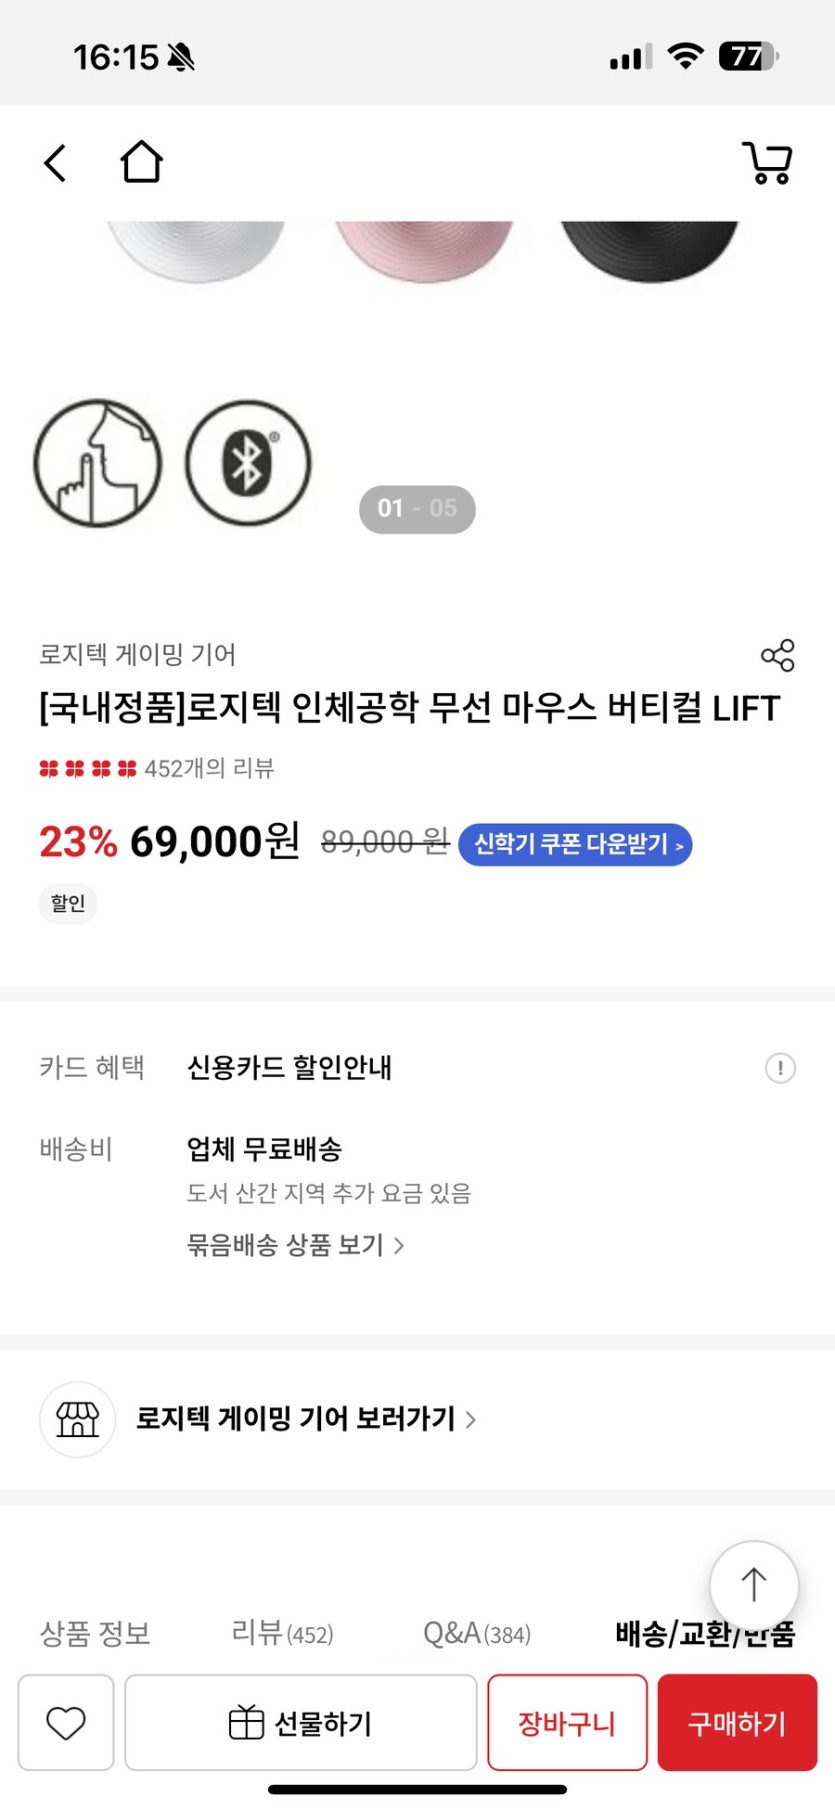Go to the home screen icon
Screen dimensions: 835x1810
click(x=141, y=162)
